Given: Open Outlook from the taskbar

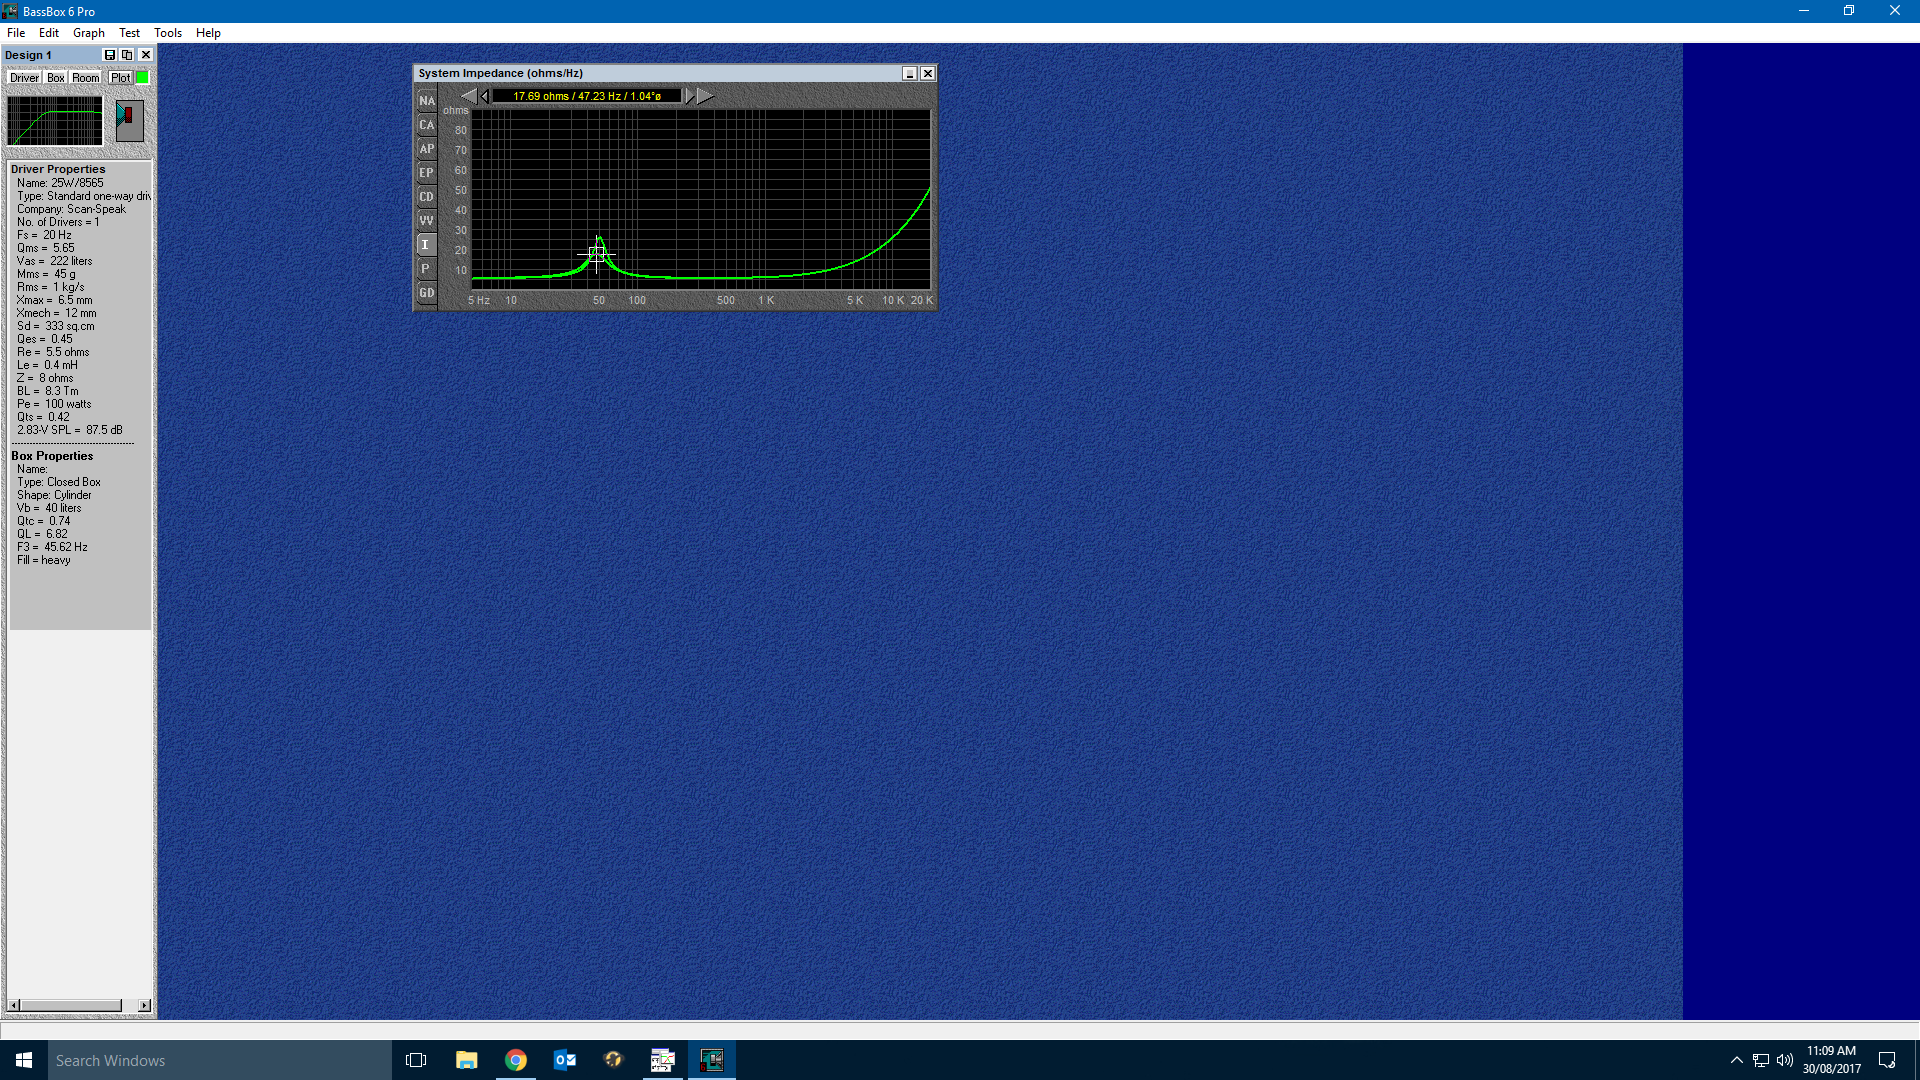Looking at the screenshot, I should click(564, 1060).
